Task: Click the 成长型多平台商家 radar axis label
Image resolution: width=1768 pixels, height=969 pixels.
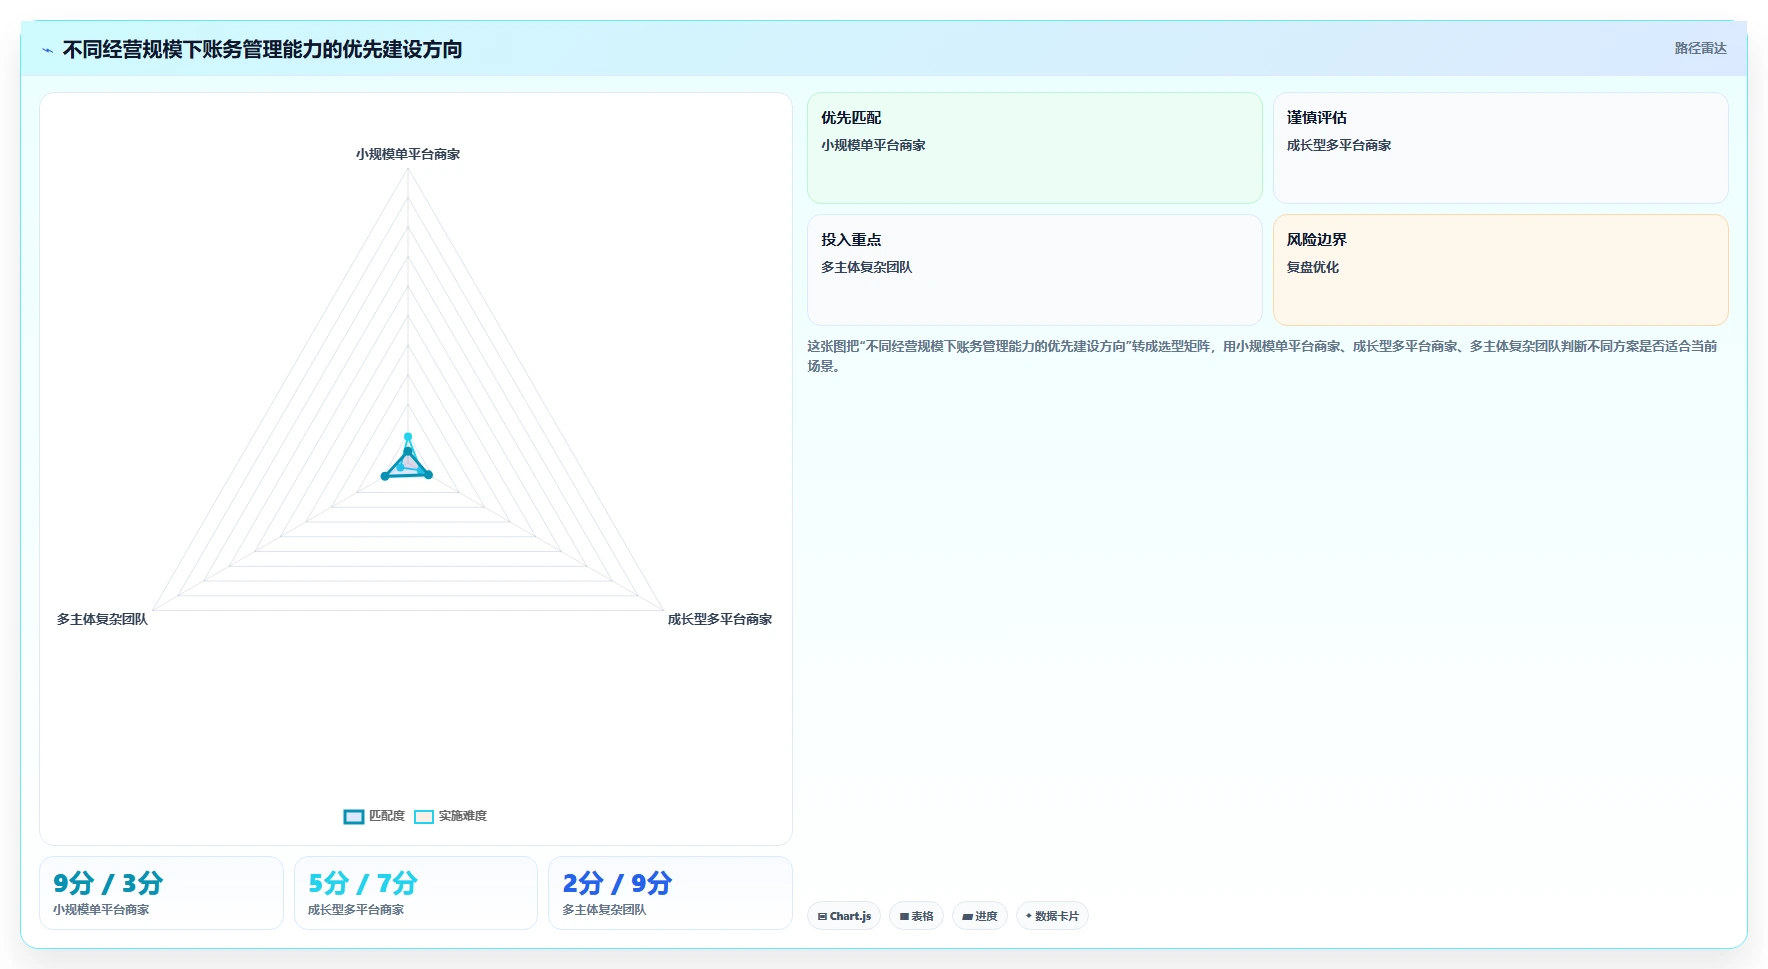Action: point(720,619)
